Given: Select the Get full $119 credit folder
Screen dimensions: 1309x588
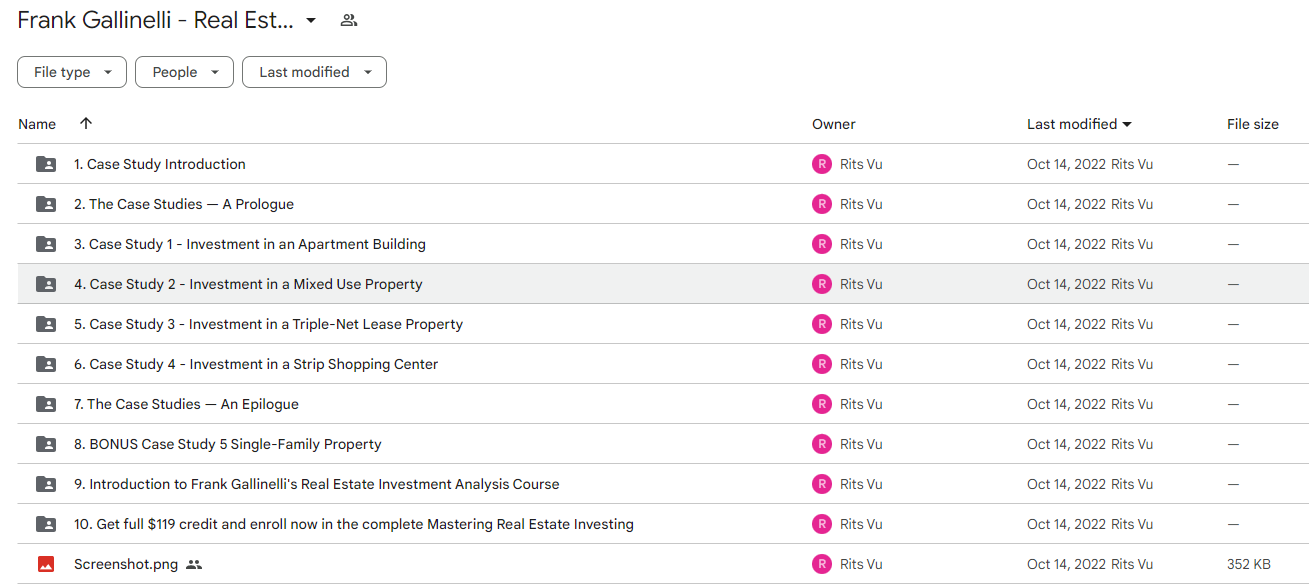Looking at the screenshot, I should [x=663, y=524].
